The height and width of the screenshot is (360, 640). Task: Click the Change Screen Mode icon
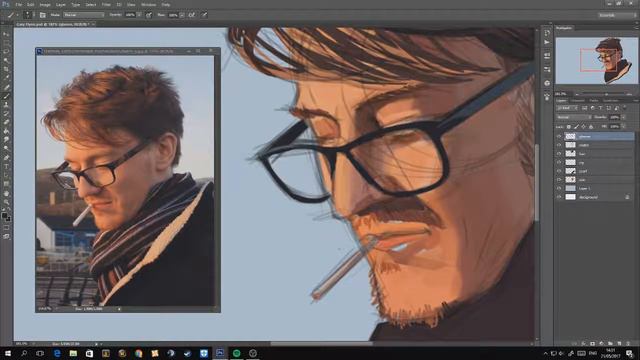[6, 236]
